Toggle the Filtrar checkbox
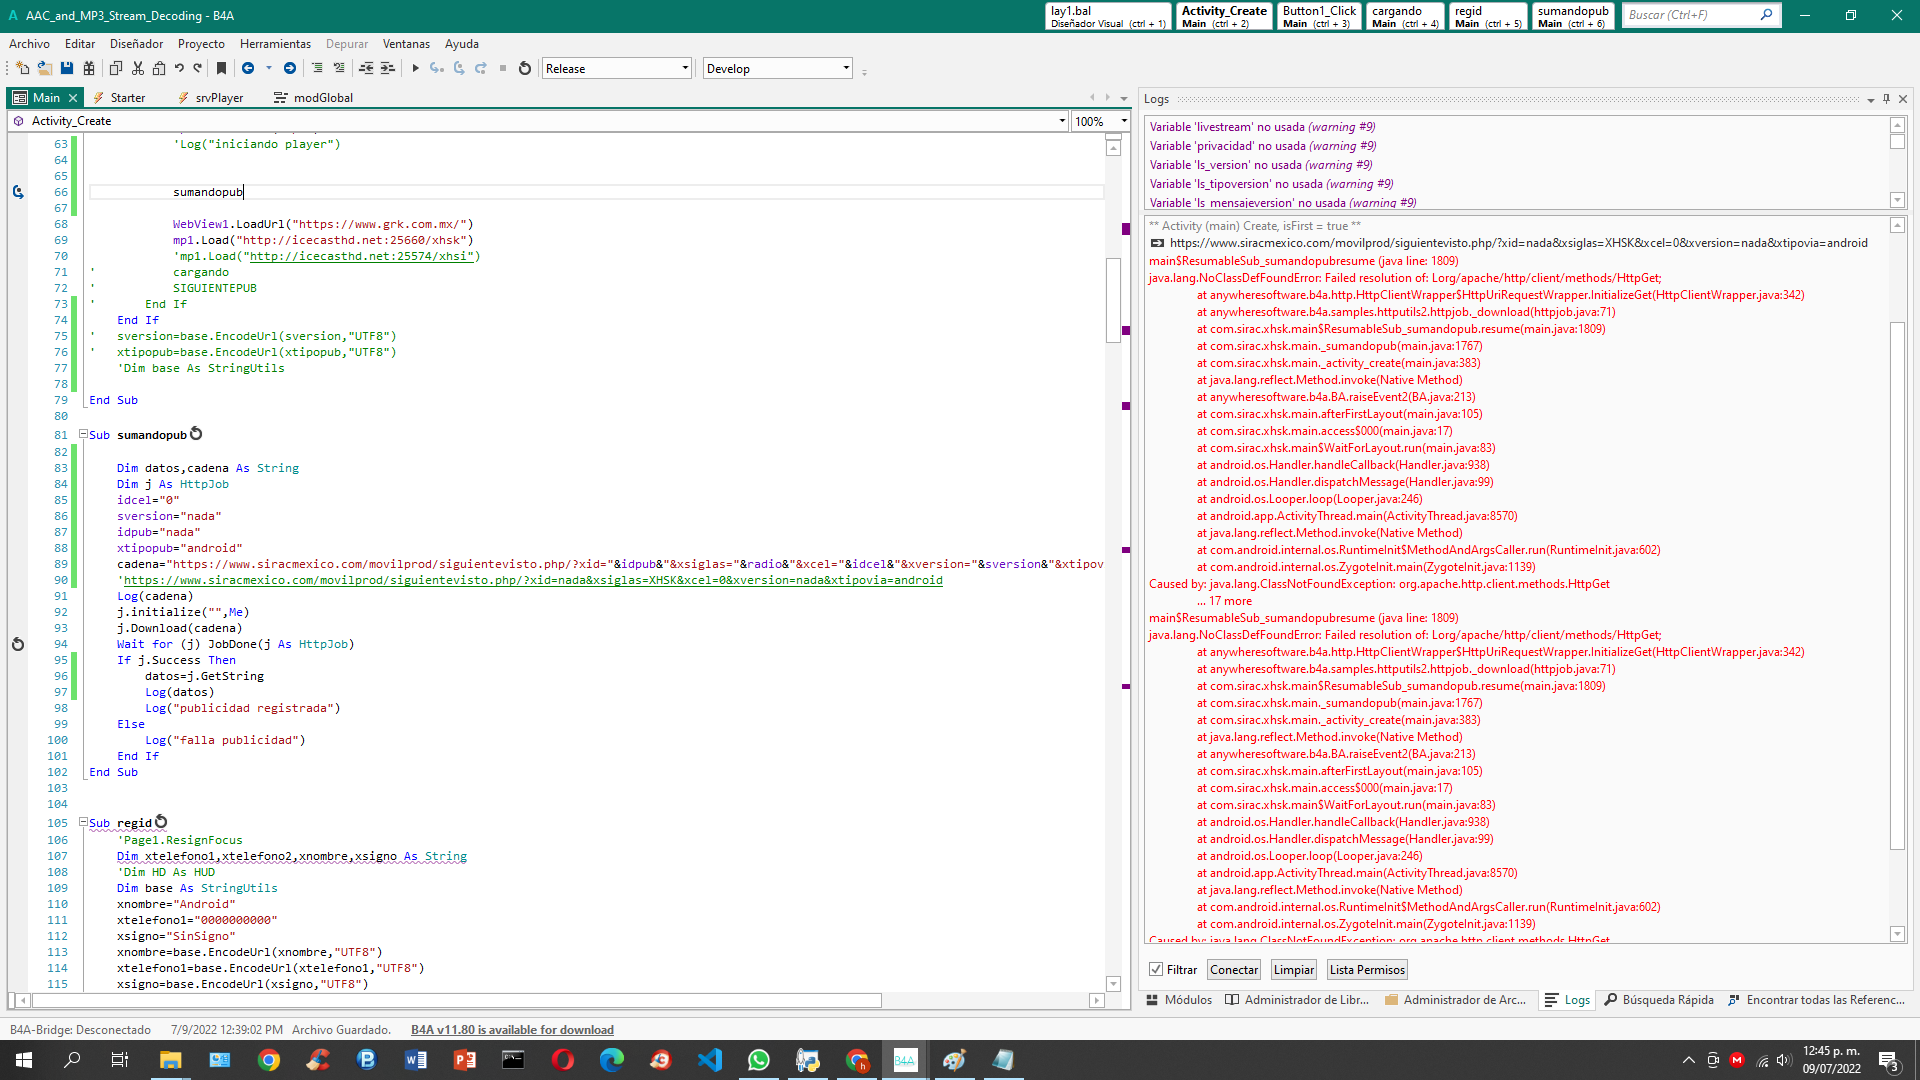The image size is (1920, 1080). (x=1156, y=969)
